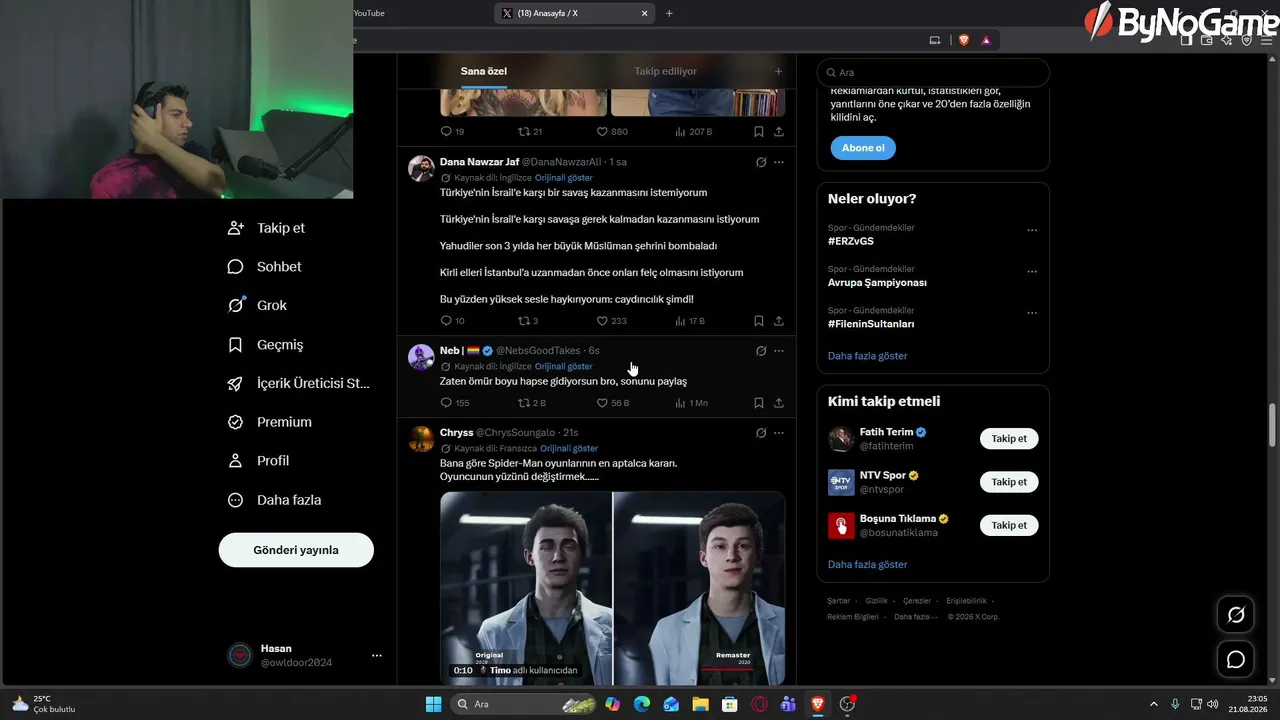Open the floating messages button
1280x720 pixels.
(1236, 660)
